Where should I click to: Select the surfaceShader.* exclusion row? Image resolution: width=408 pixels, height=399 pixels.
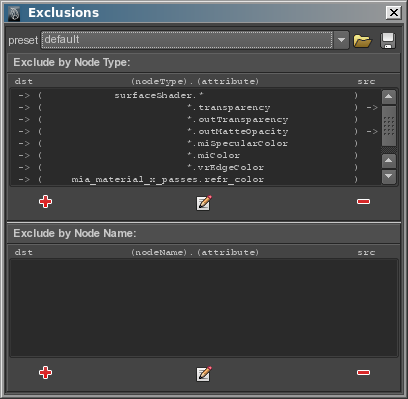click(196, 96)
